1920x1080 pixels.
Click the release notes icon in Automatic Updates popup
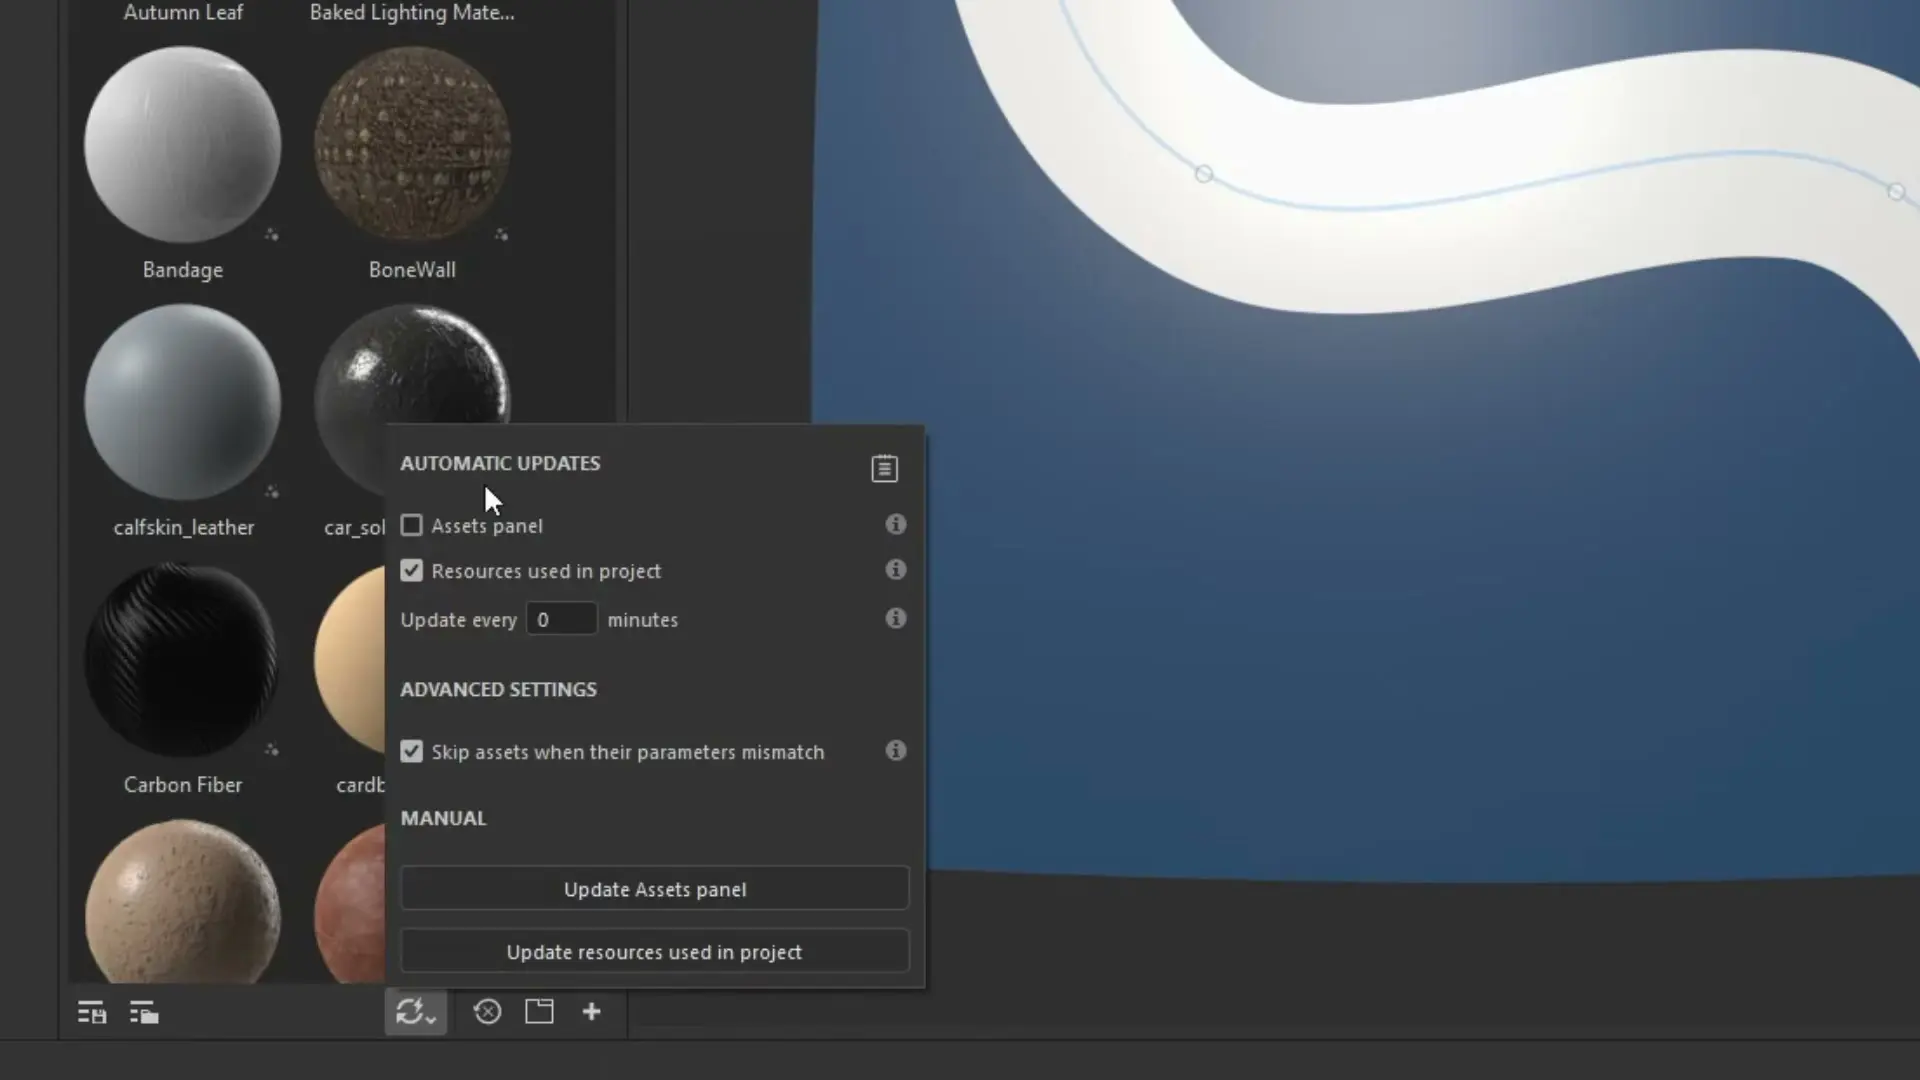click(x=884, y=468)
